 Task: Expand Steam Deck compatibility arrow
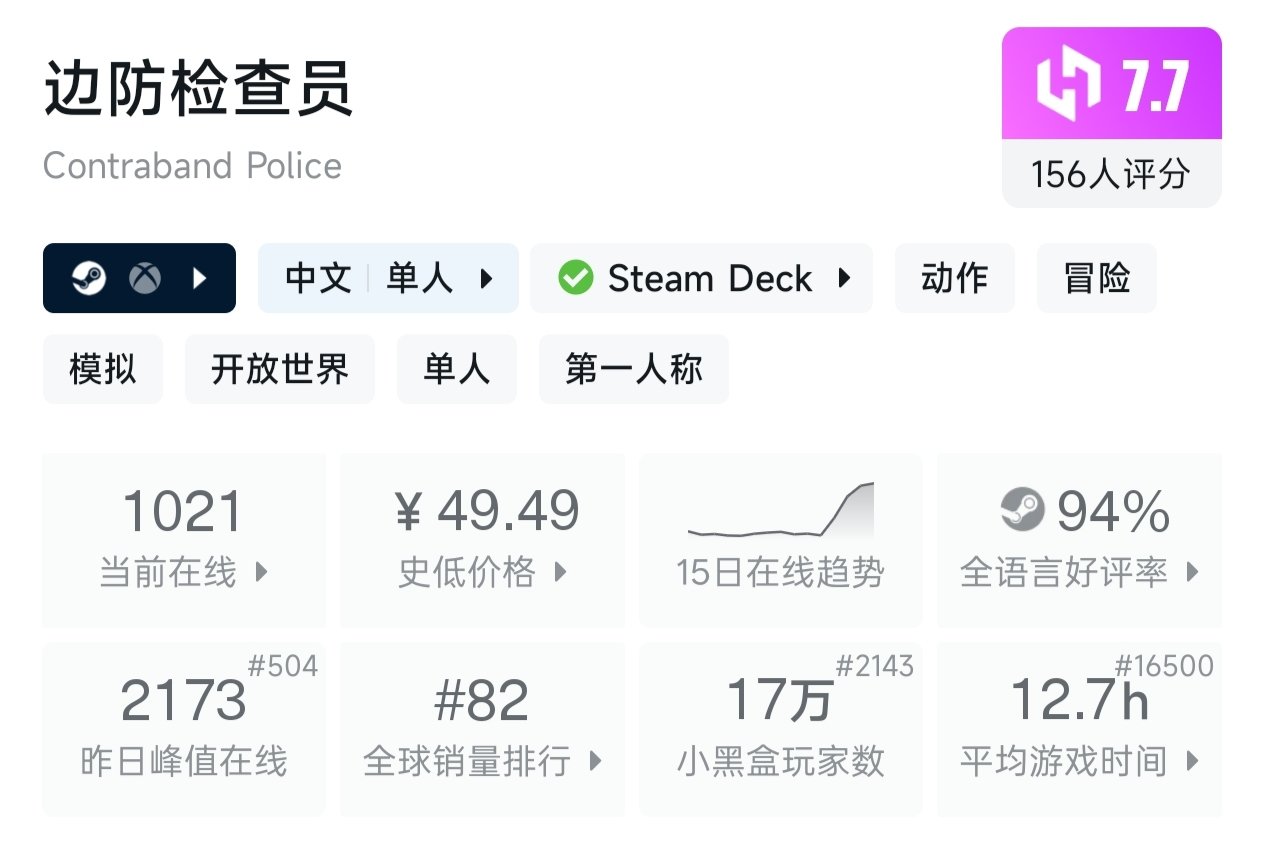(844, 278)
